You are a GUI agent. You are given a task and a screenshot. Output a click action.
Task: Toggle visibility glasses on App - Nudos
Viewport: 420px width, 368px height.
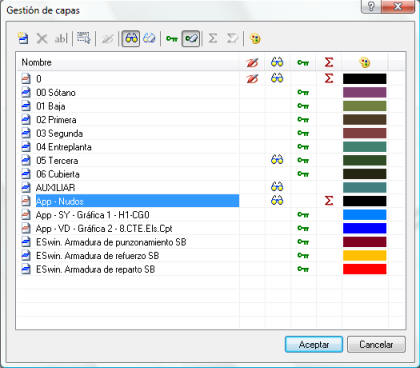pos(277,201)
